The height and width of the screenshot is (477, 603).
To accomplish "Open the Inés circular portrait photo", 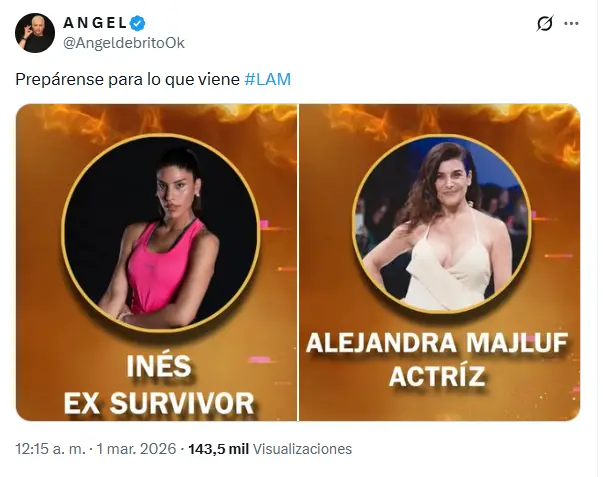I will click(x=161, y=232).
